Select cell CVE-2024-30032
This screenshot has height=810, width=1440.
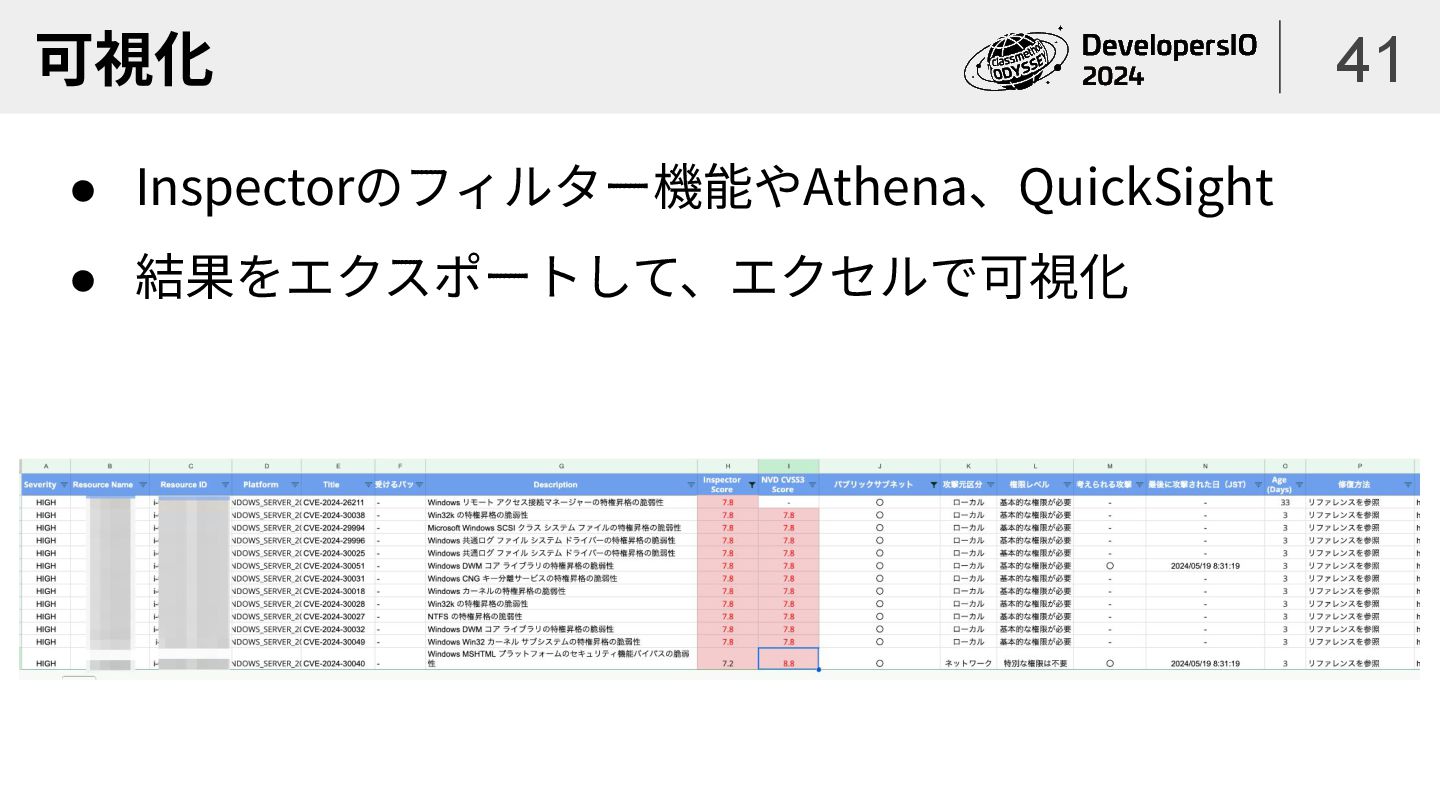338,629
